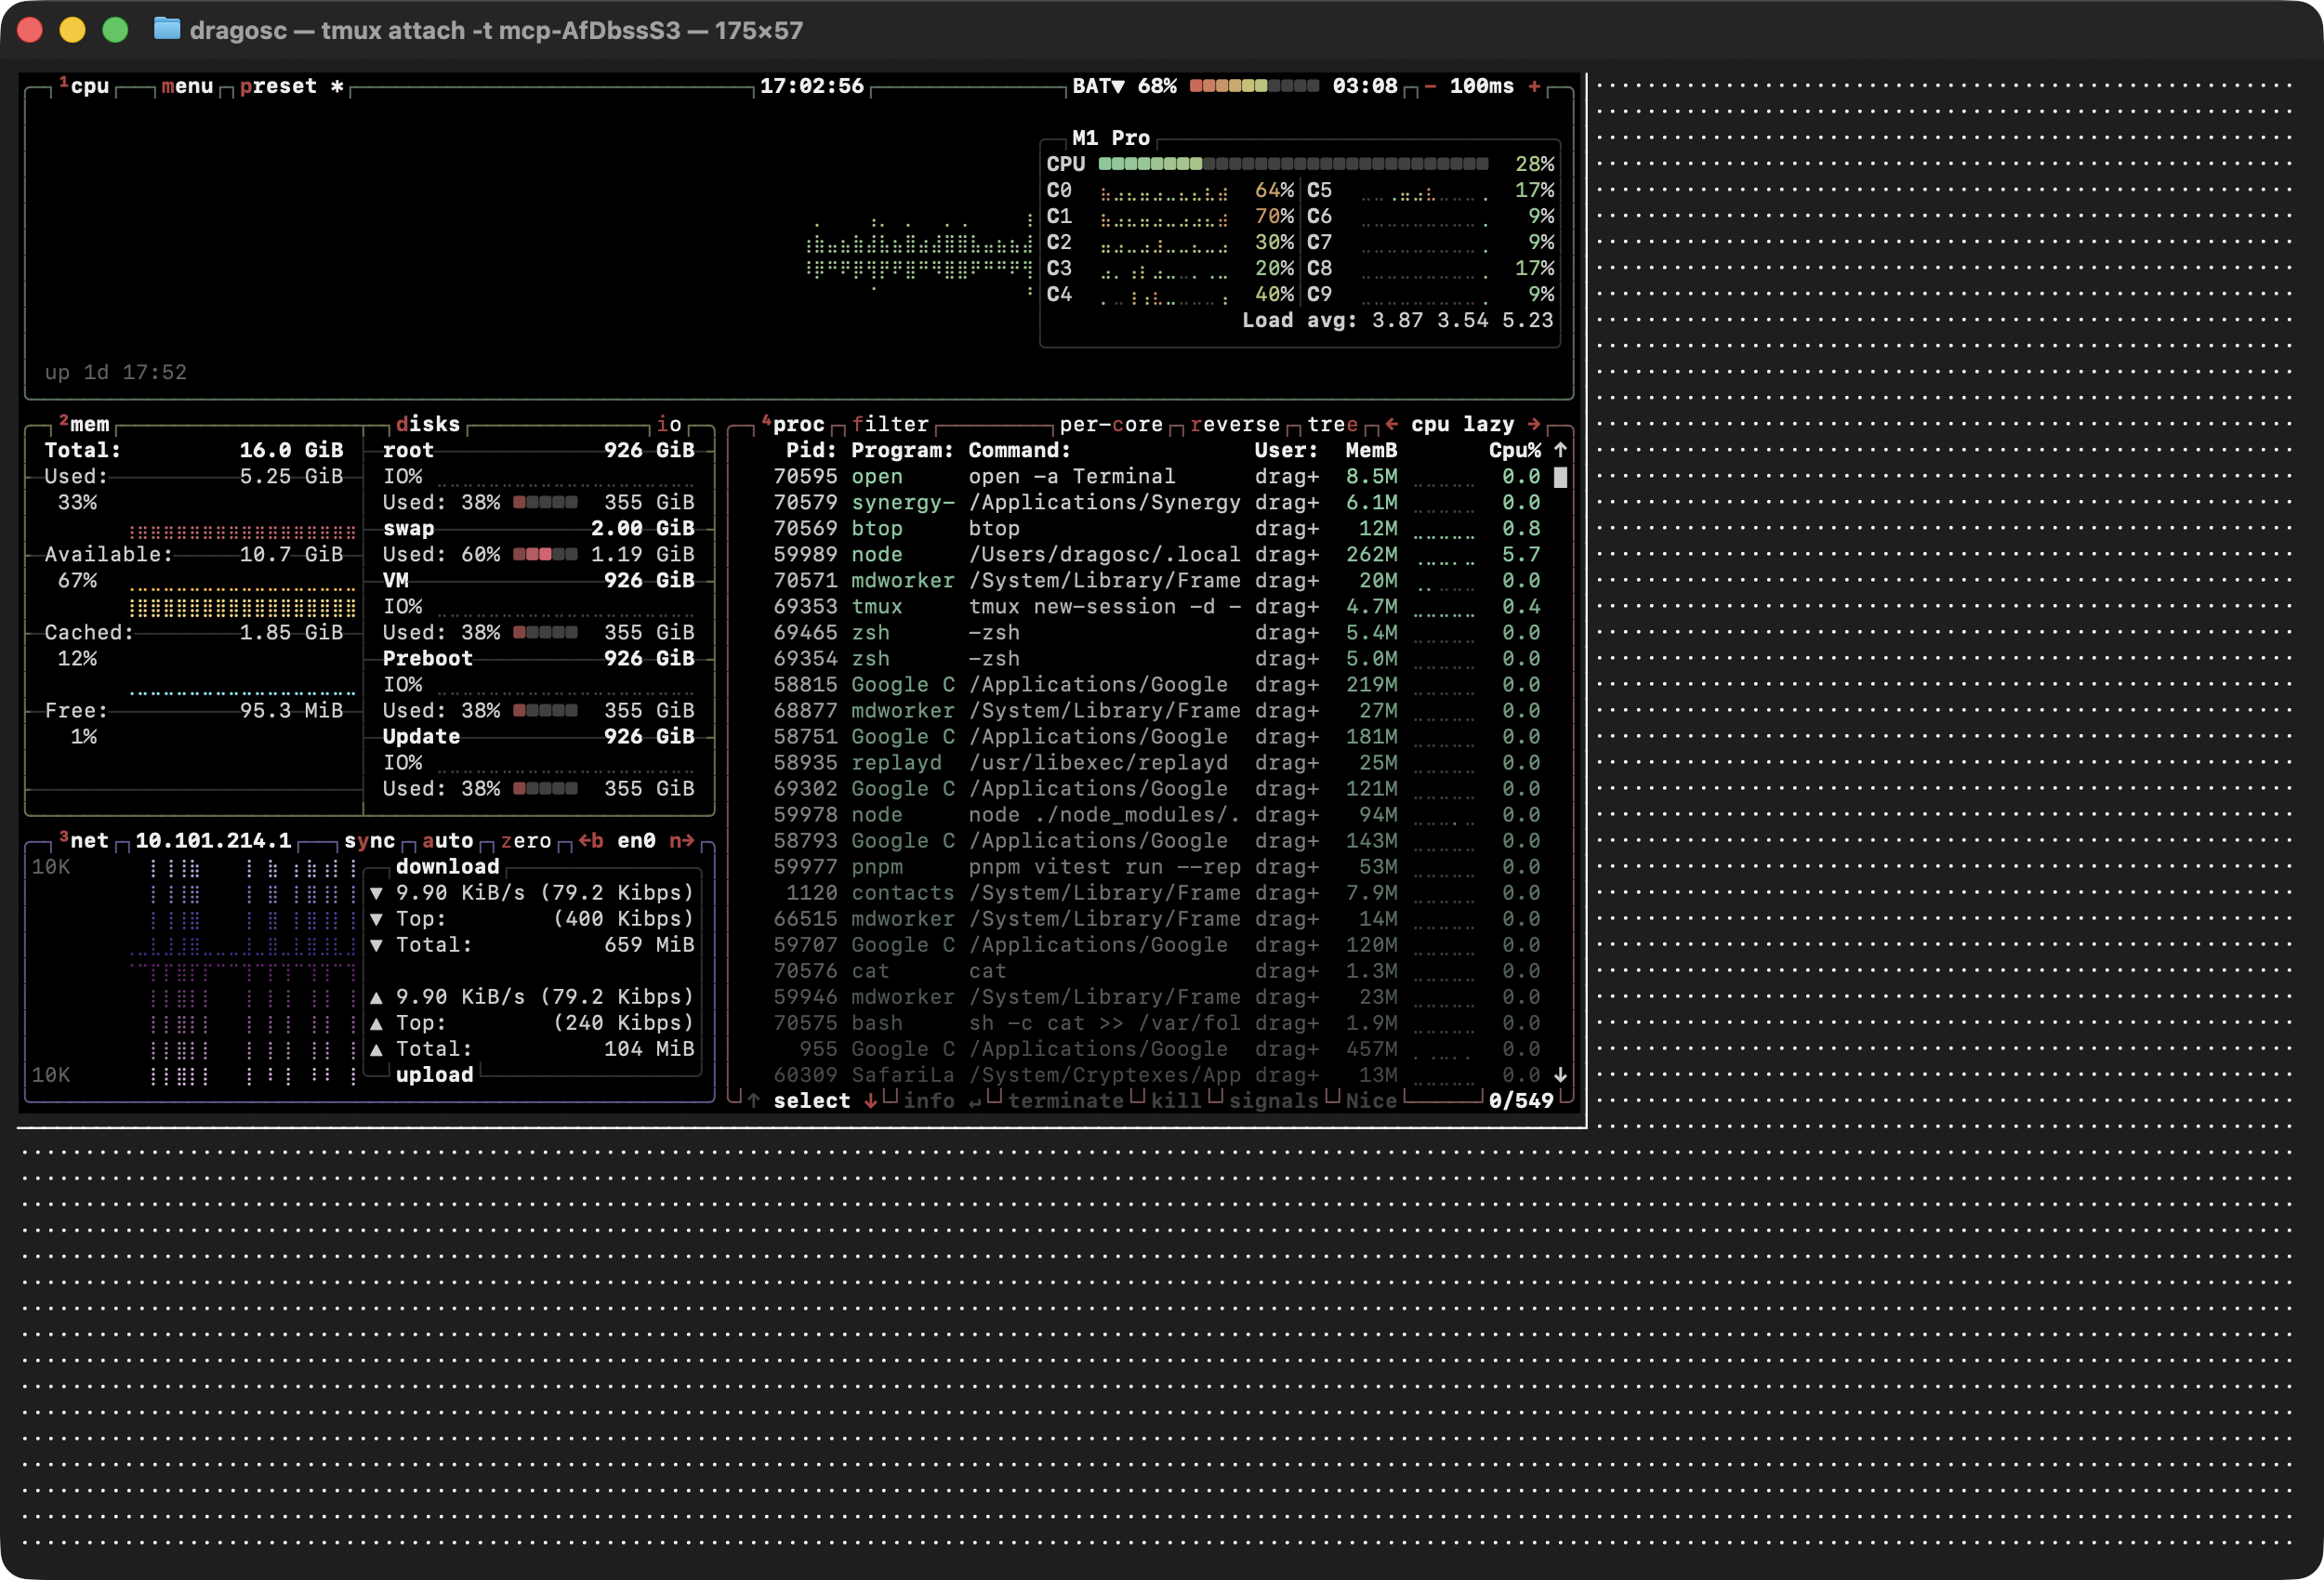Click the M1 Pro CPU name

pyautogui.click(x=1111, y=138)
